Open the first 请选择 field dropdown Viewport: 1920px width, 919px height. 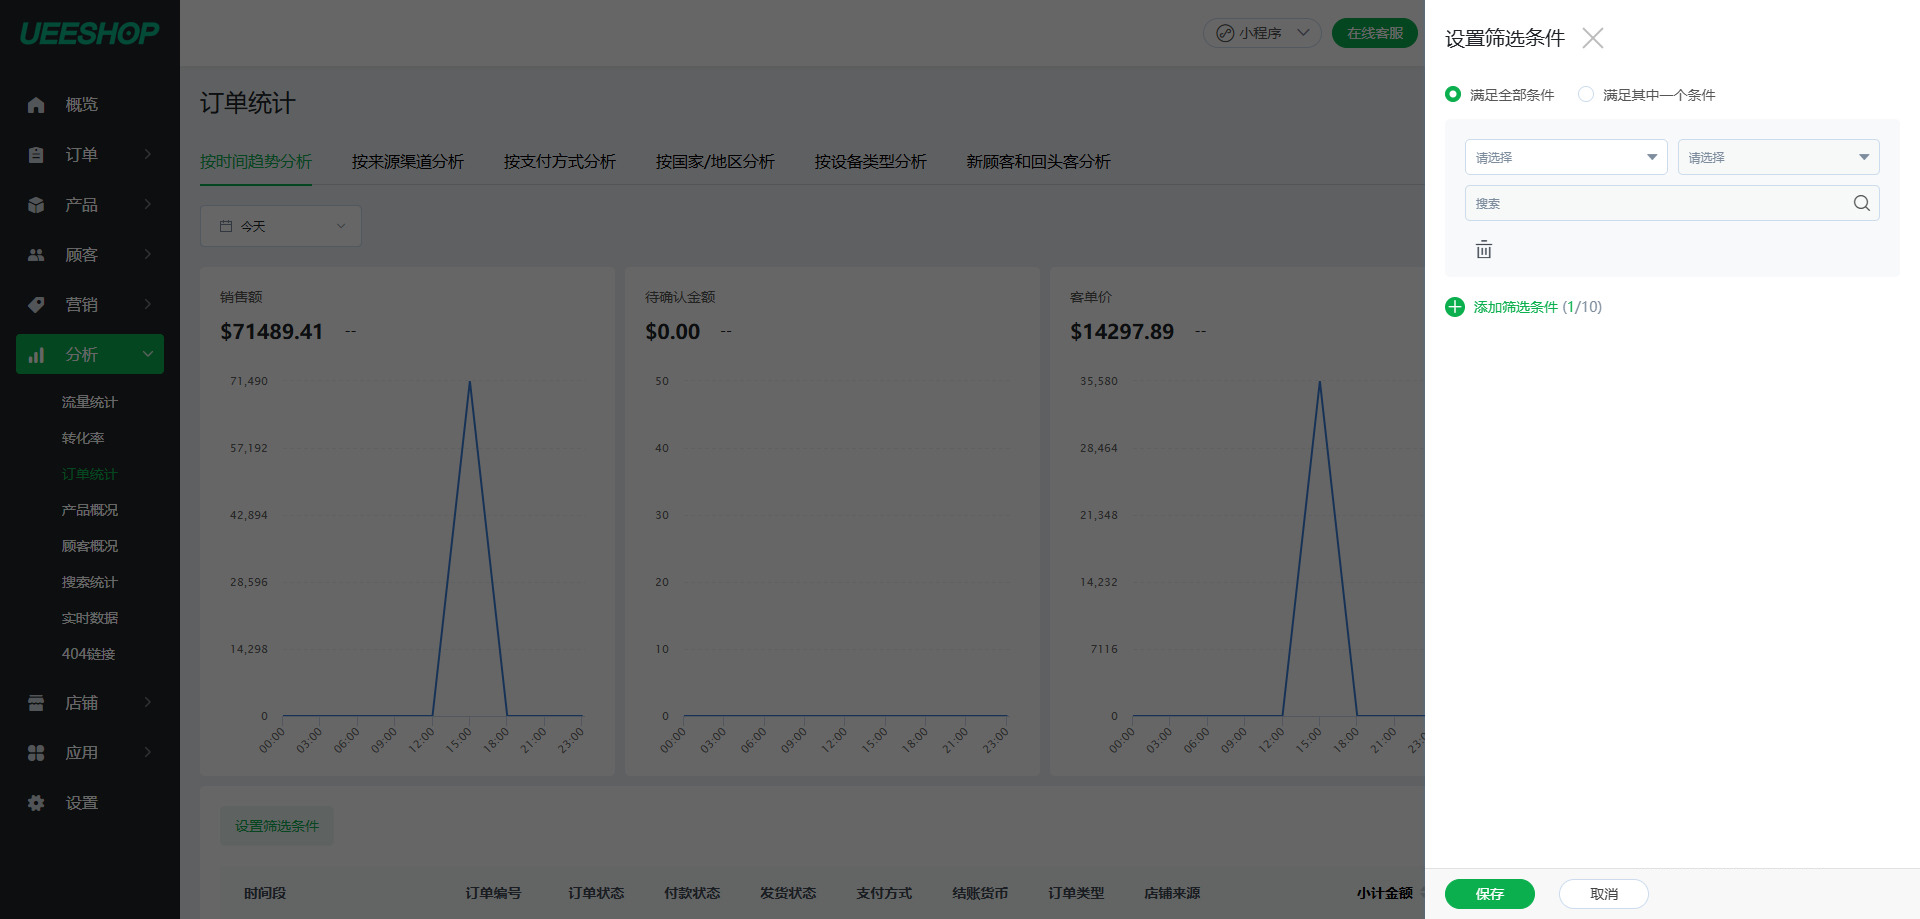(x=1566, y=157)
